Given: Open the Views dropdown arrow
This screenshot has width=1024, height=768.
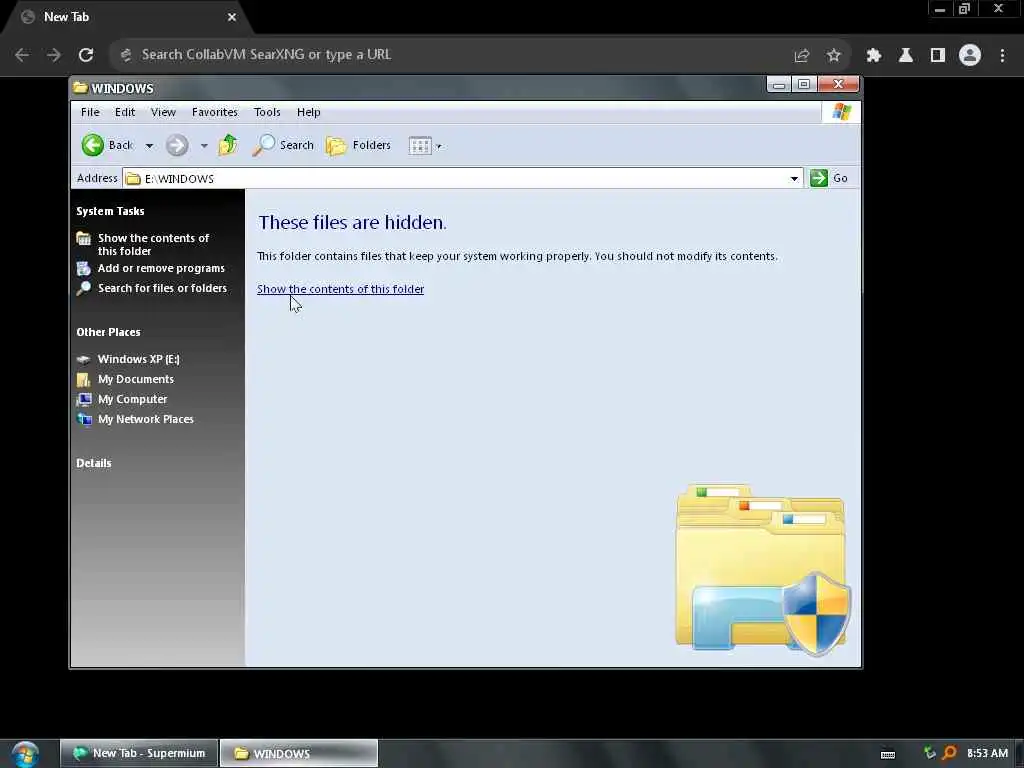Looking at the screenshot, I should click(x=439, y=146).
